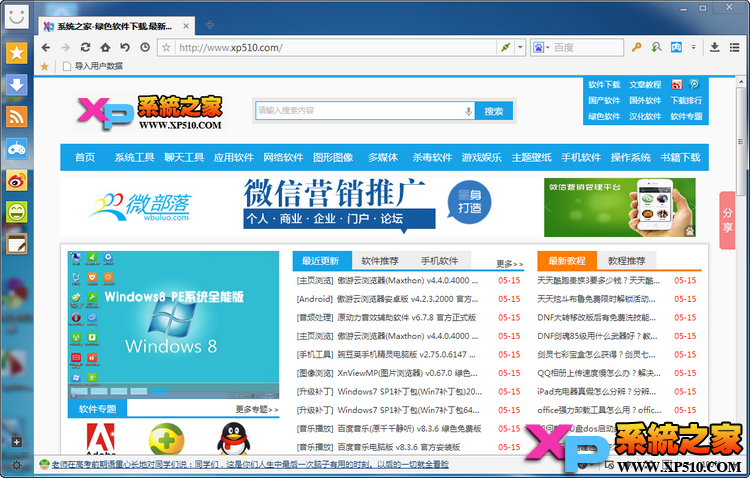750x478 pixels.
Task: Open the 绿色软件 link
Action: click(x=604, y=116)
